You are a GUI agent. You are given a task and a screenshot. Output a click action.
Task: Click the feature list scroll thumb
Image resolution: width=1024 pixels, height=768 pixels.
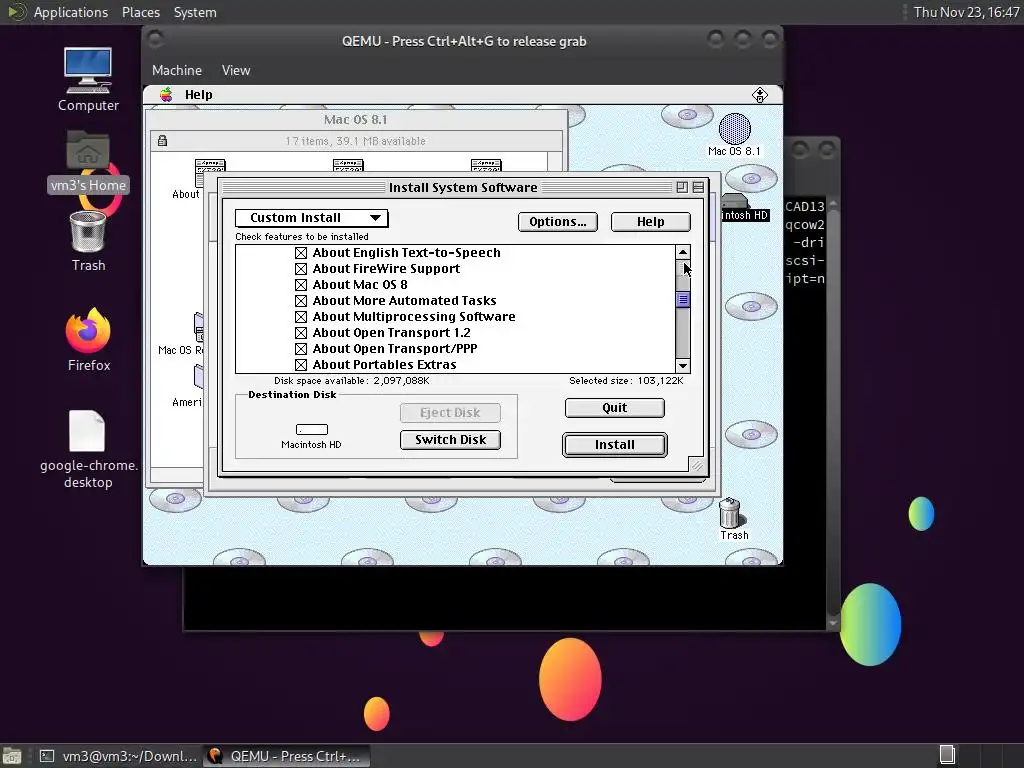[x=682, y=300]
